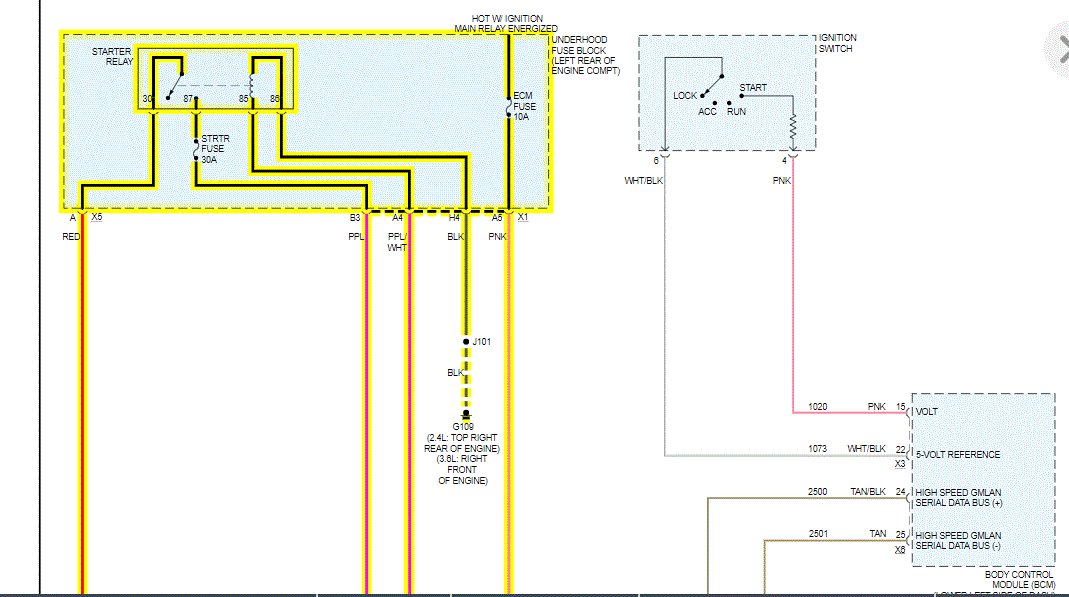The height and width of the screenshot is (597, 1069).
Task: Click the STRTR FUSE 30A label
Action: 215,149
